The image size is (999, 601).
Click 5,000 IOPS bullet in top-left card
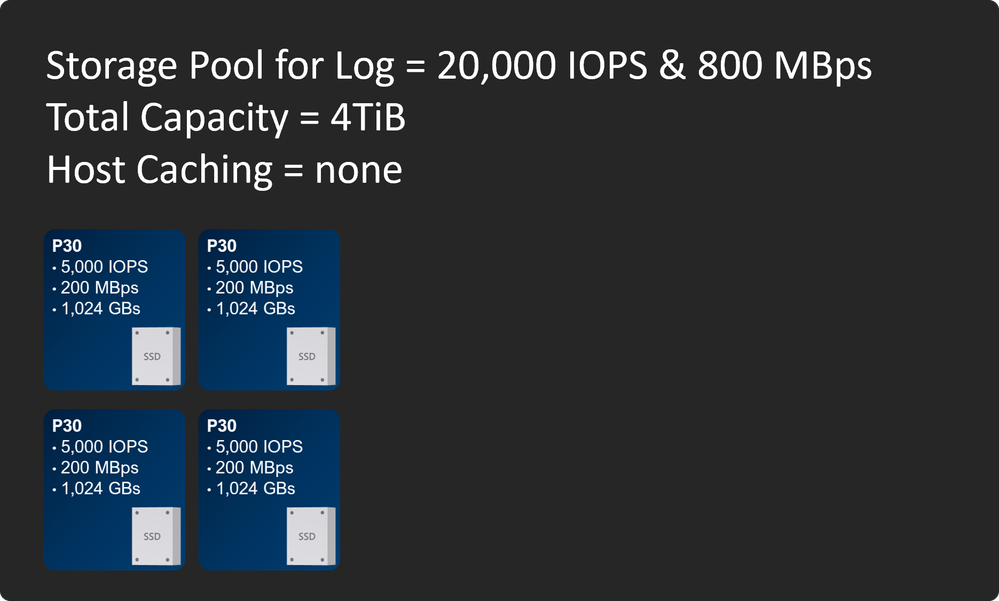click(x=103, y=267)
